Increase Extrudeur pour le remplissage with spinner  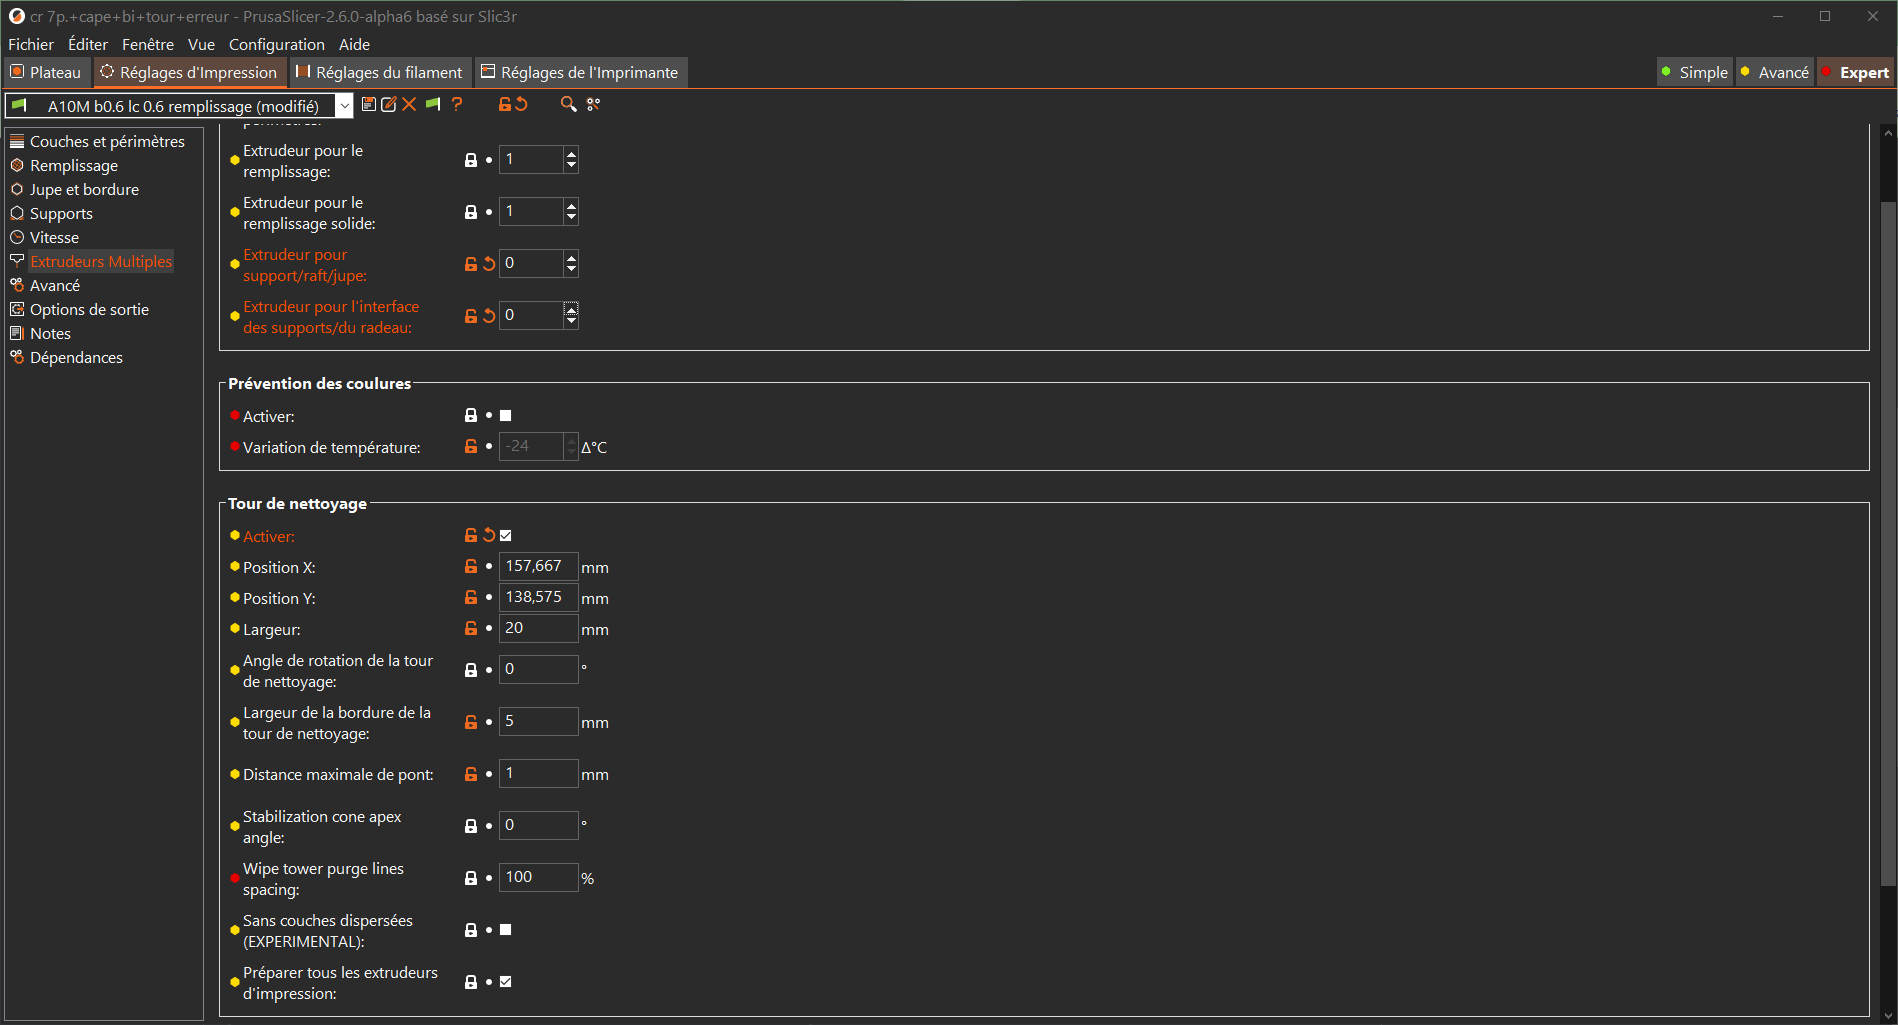[570, 154]
